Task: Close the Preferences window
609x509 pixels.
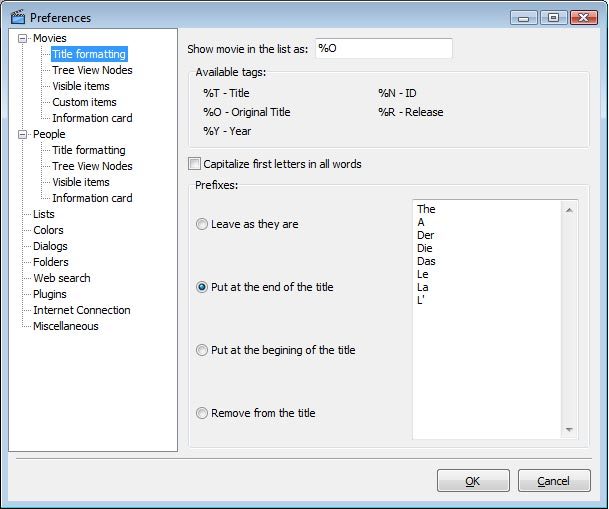Action: (583, 18)
